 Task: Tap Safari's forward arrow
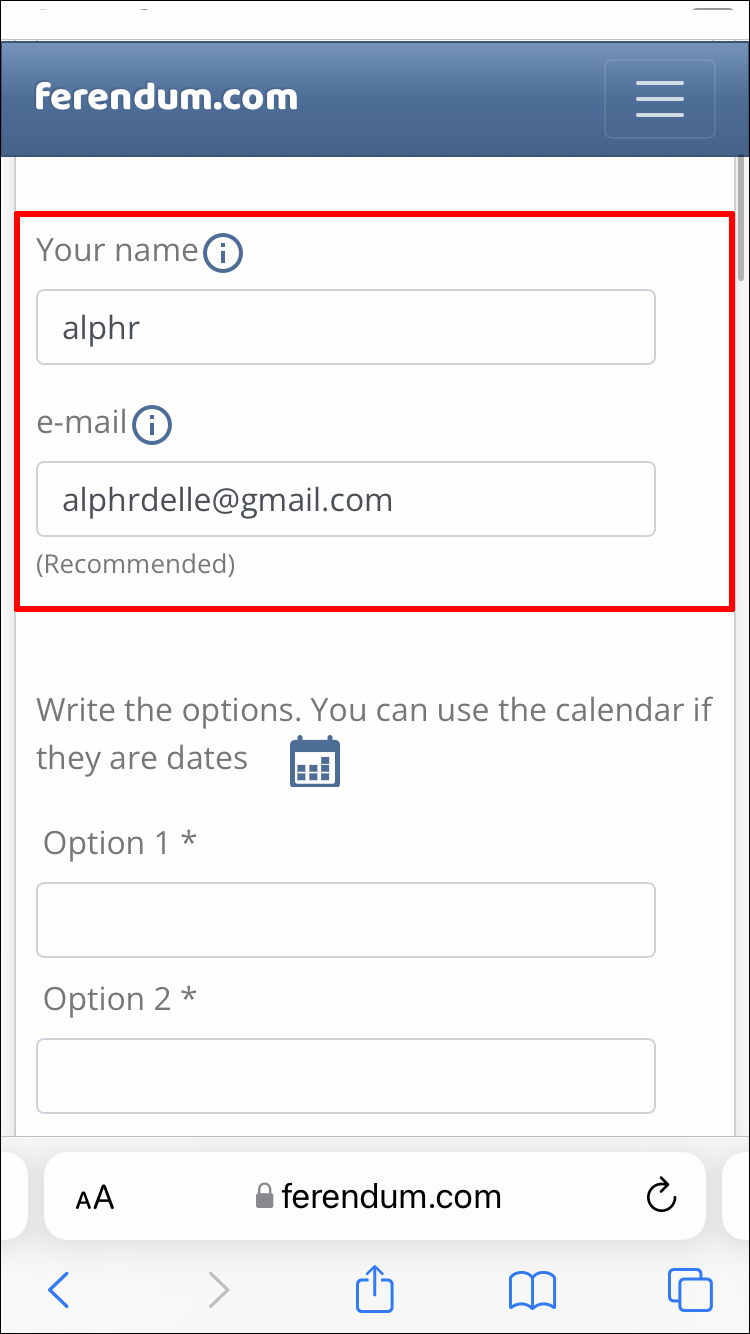pyautogui.click(x=218, y=1290)
